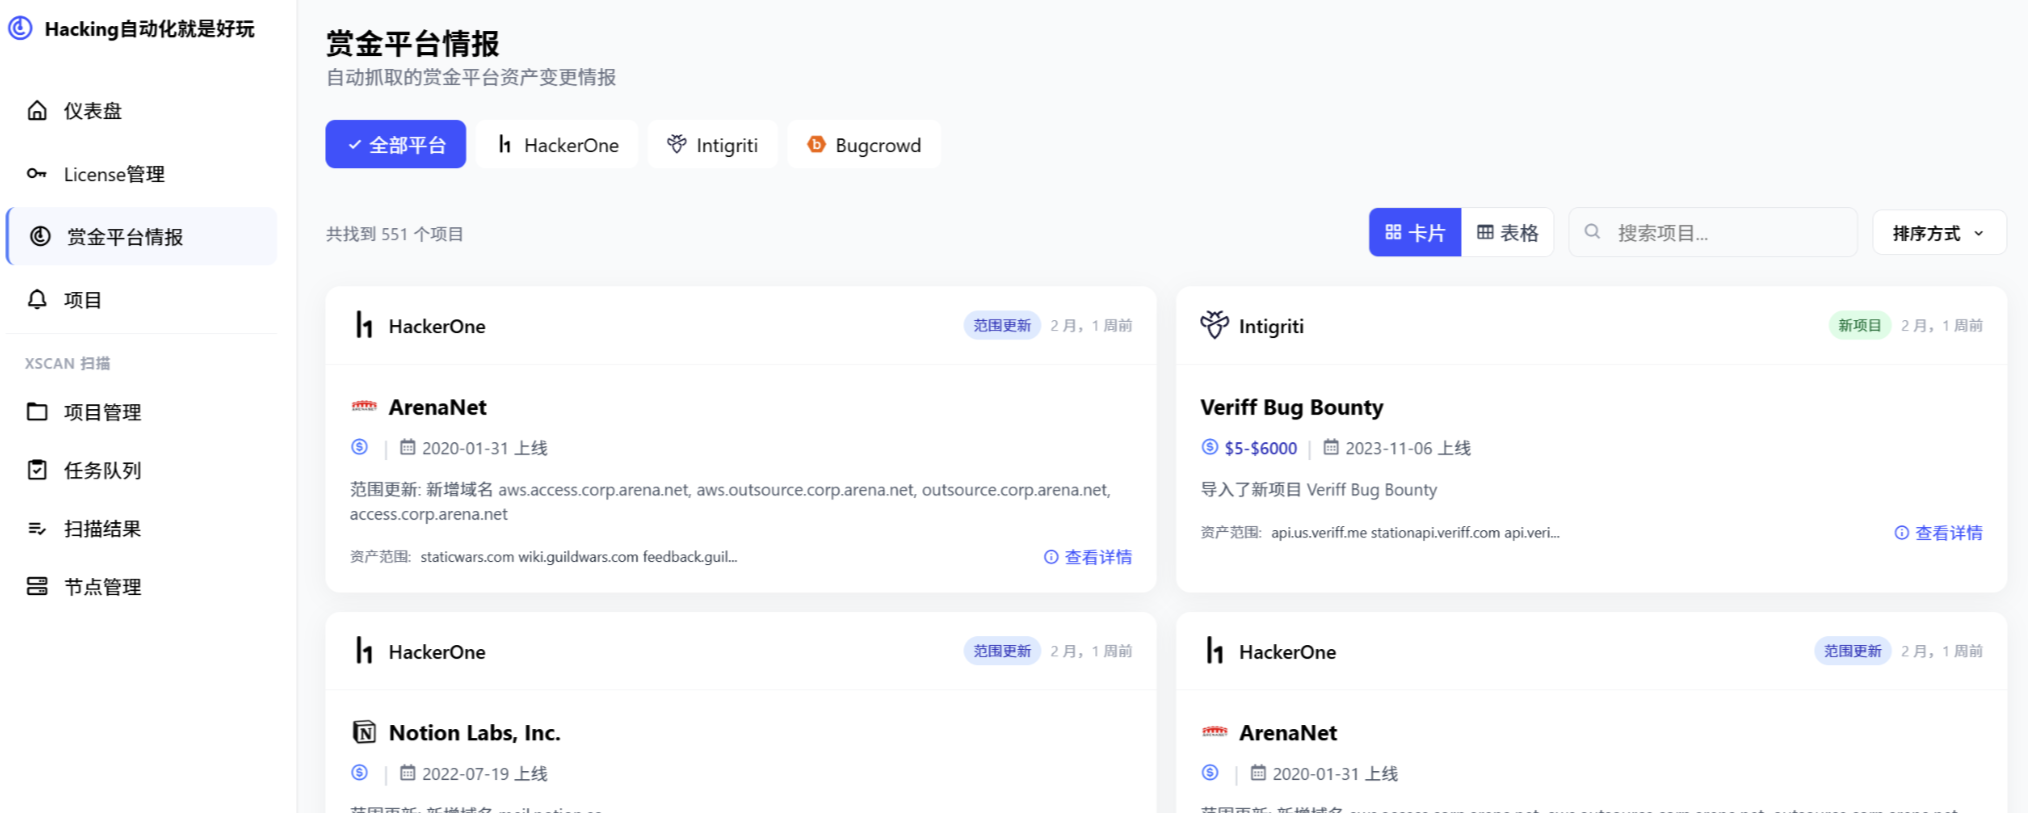
Task: Open the Notion Labs, Inc. project title
Action: coord(474,733)
